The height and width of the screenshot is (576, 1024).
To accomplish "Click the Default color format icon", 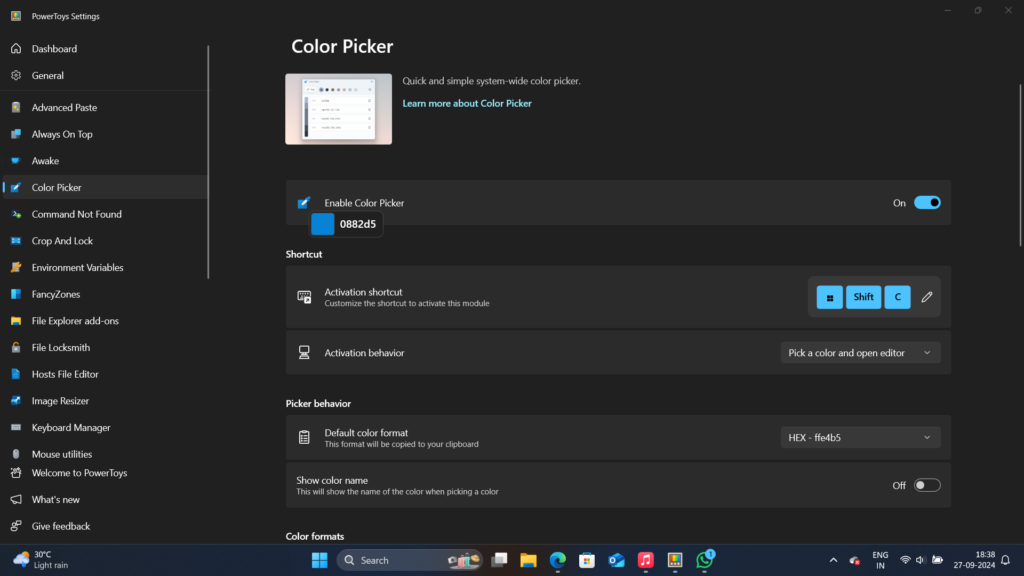I will 304,438.
